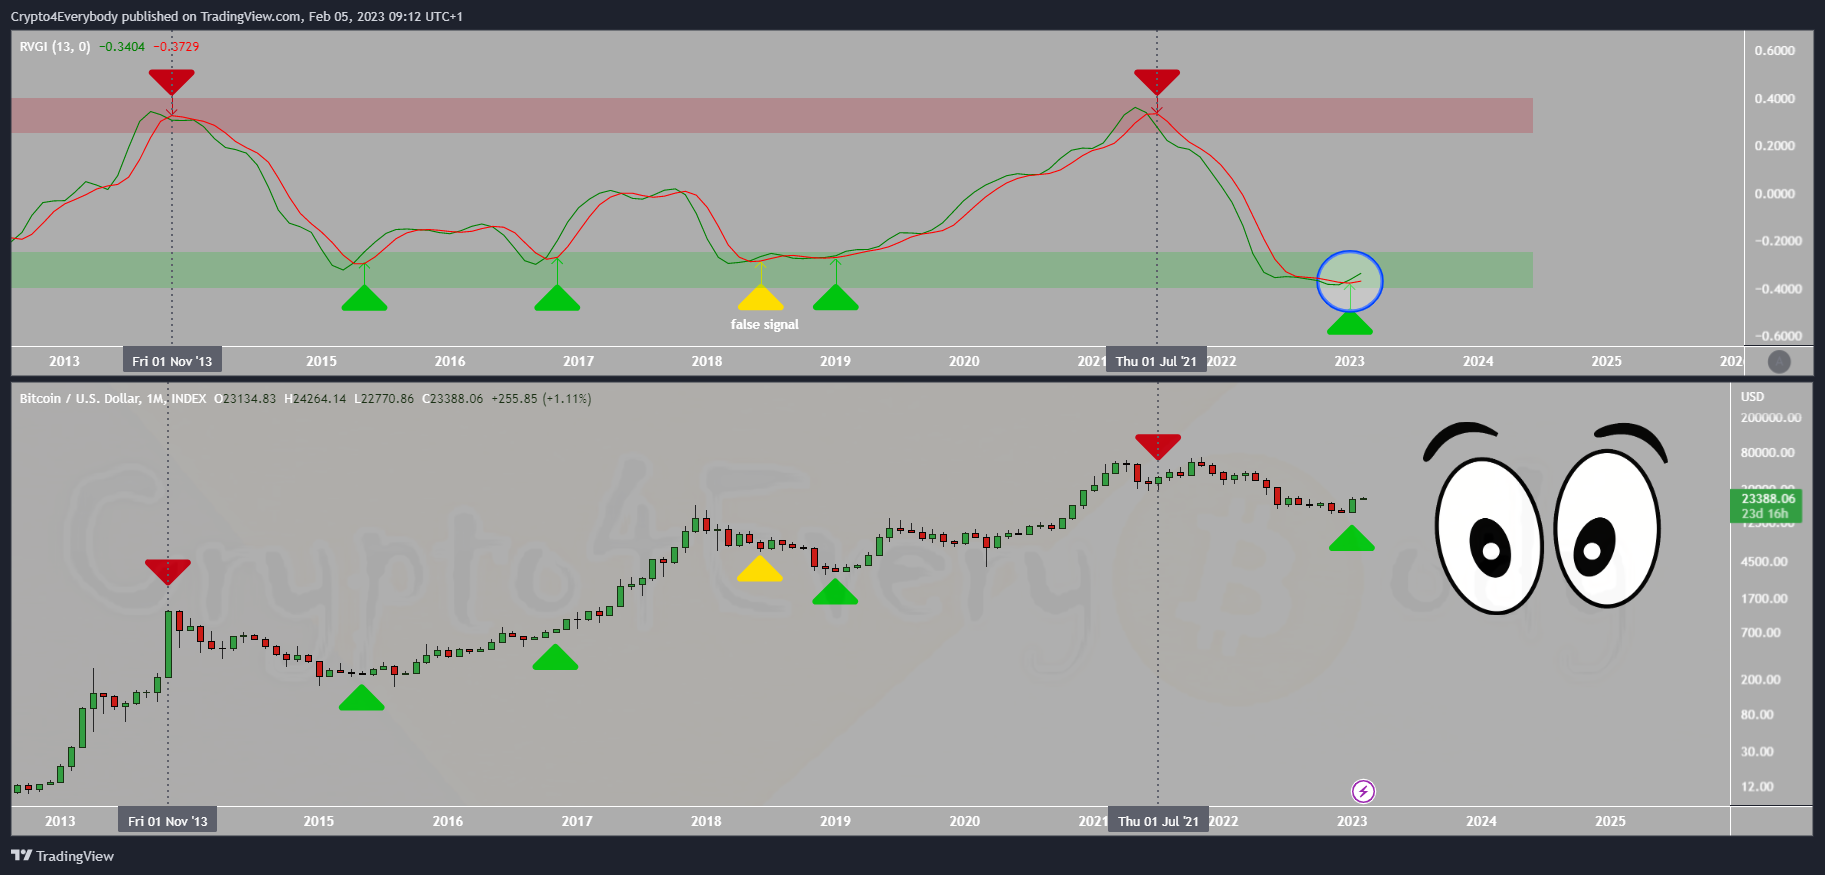1825x875 pixels.
Task: Click the open price O23134.83
Action: (x=245, y=399)
